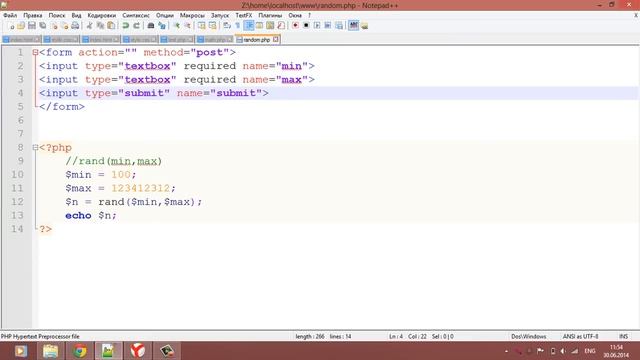Toggle synchronized vertical scrolling icon
Screen dimensions: 640x360
point(202,26)
